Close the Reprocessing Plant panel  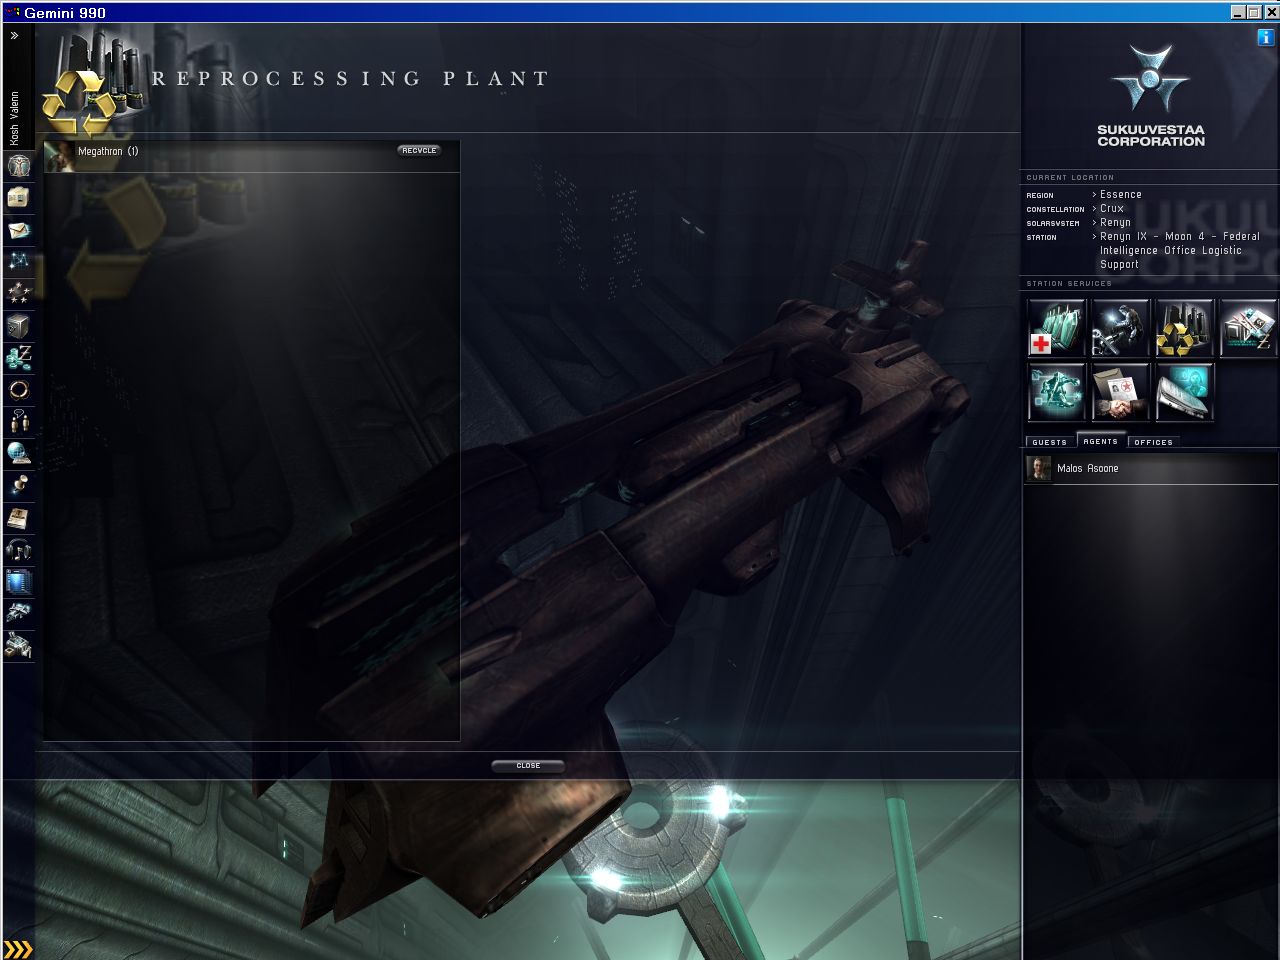point(528,766)
